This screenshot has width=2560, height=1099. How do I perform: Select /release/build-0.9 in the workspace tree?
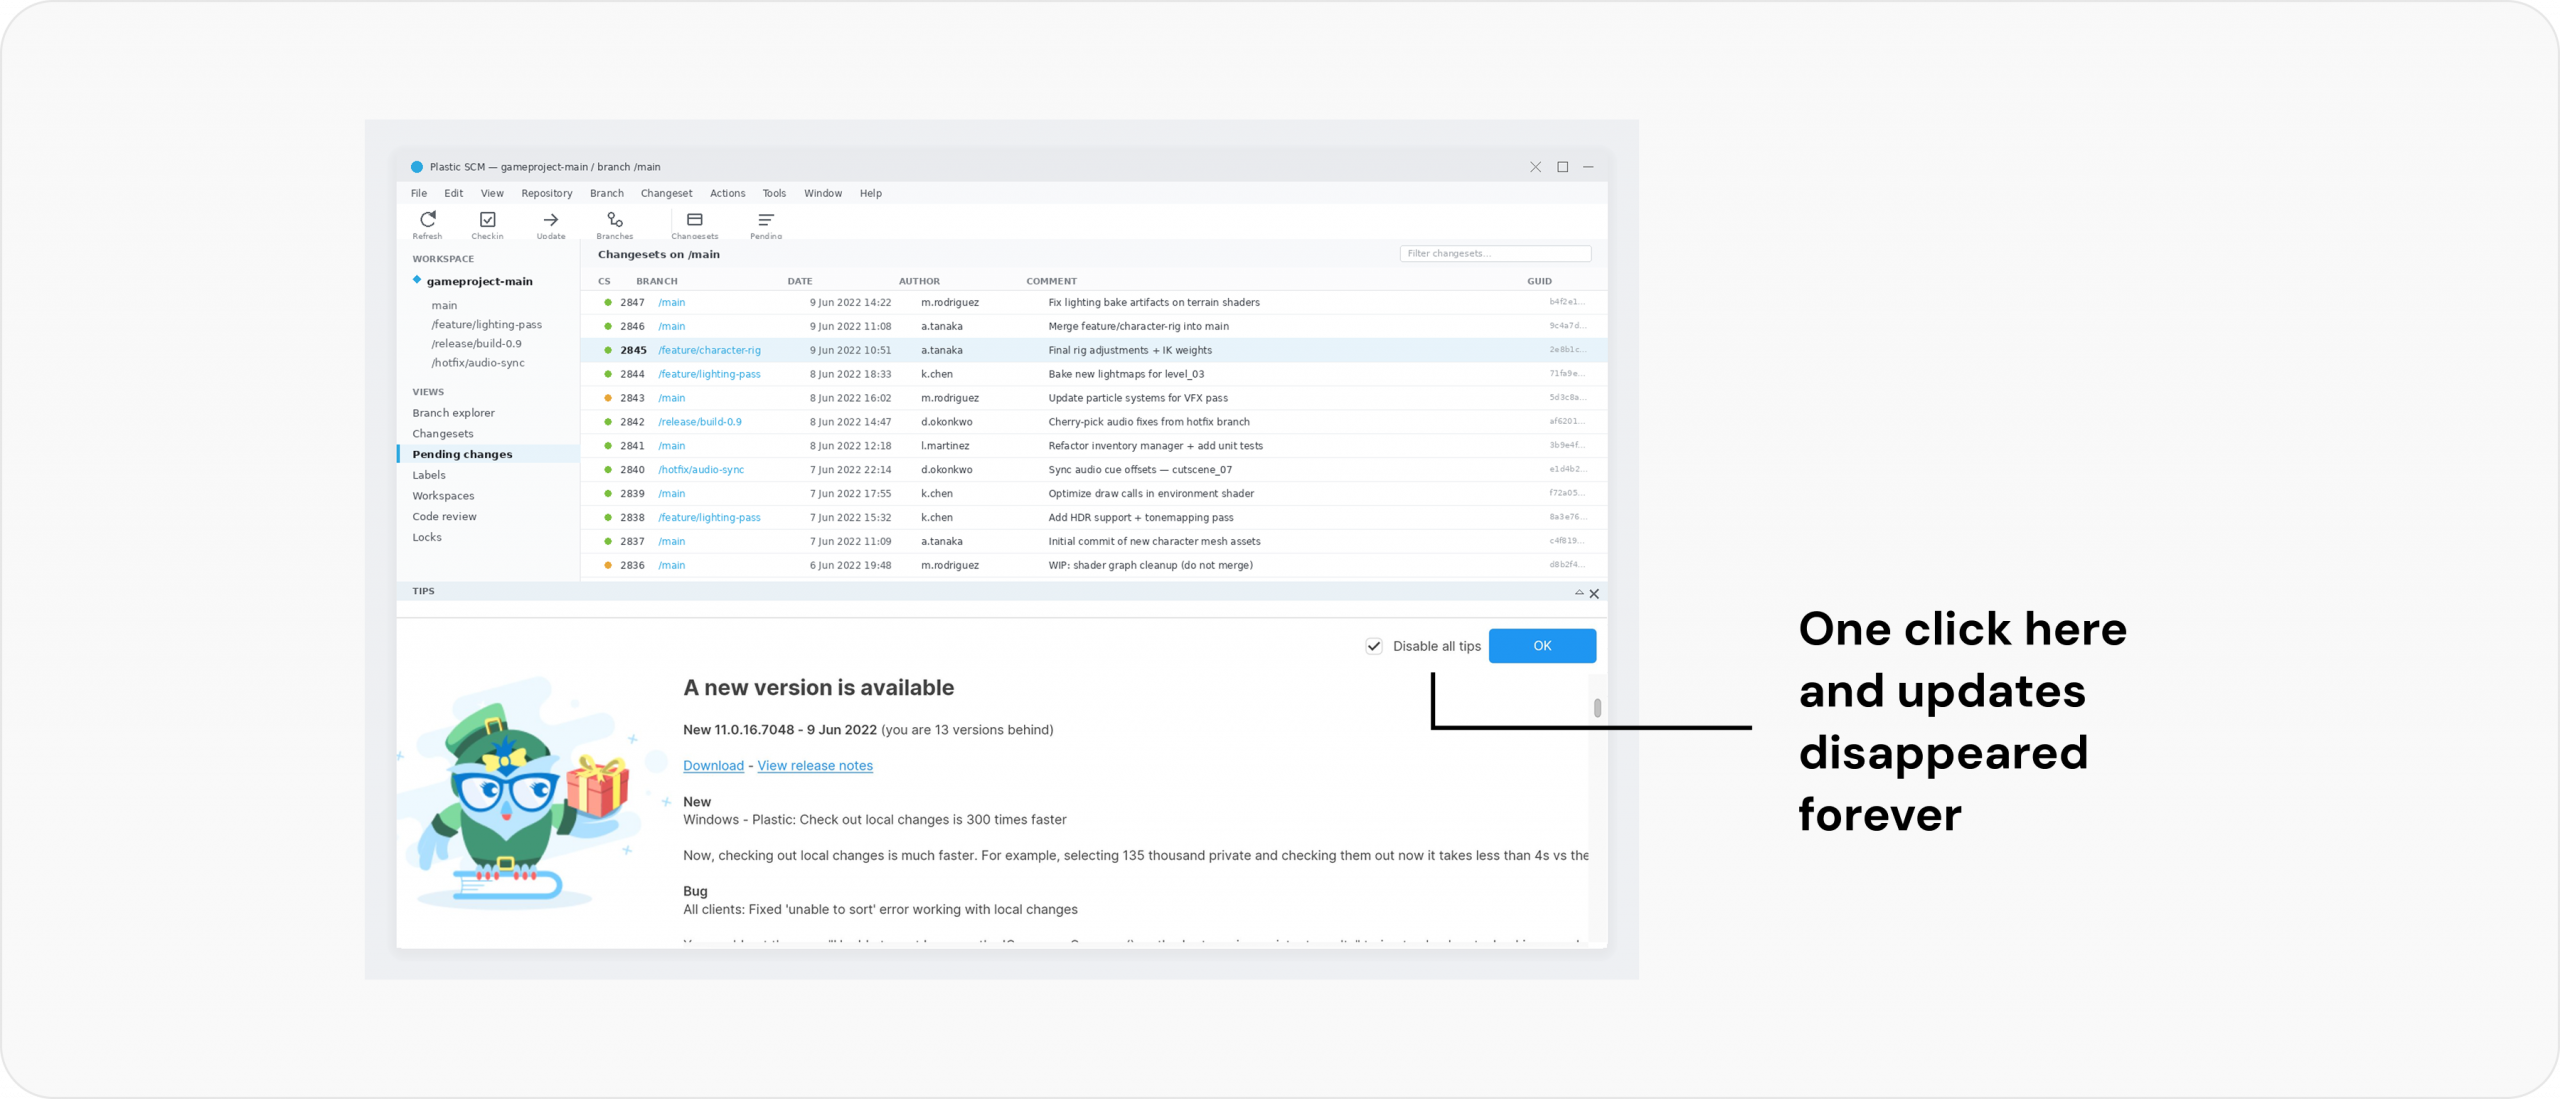pos(476,344)
